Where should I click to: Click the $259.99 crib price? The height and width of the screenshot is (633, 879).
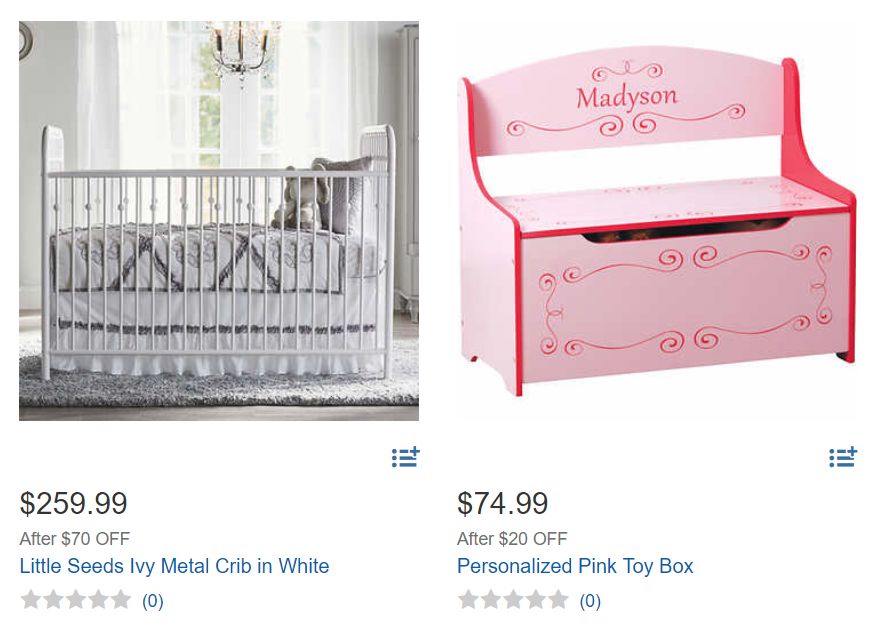73,503
